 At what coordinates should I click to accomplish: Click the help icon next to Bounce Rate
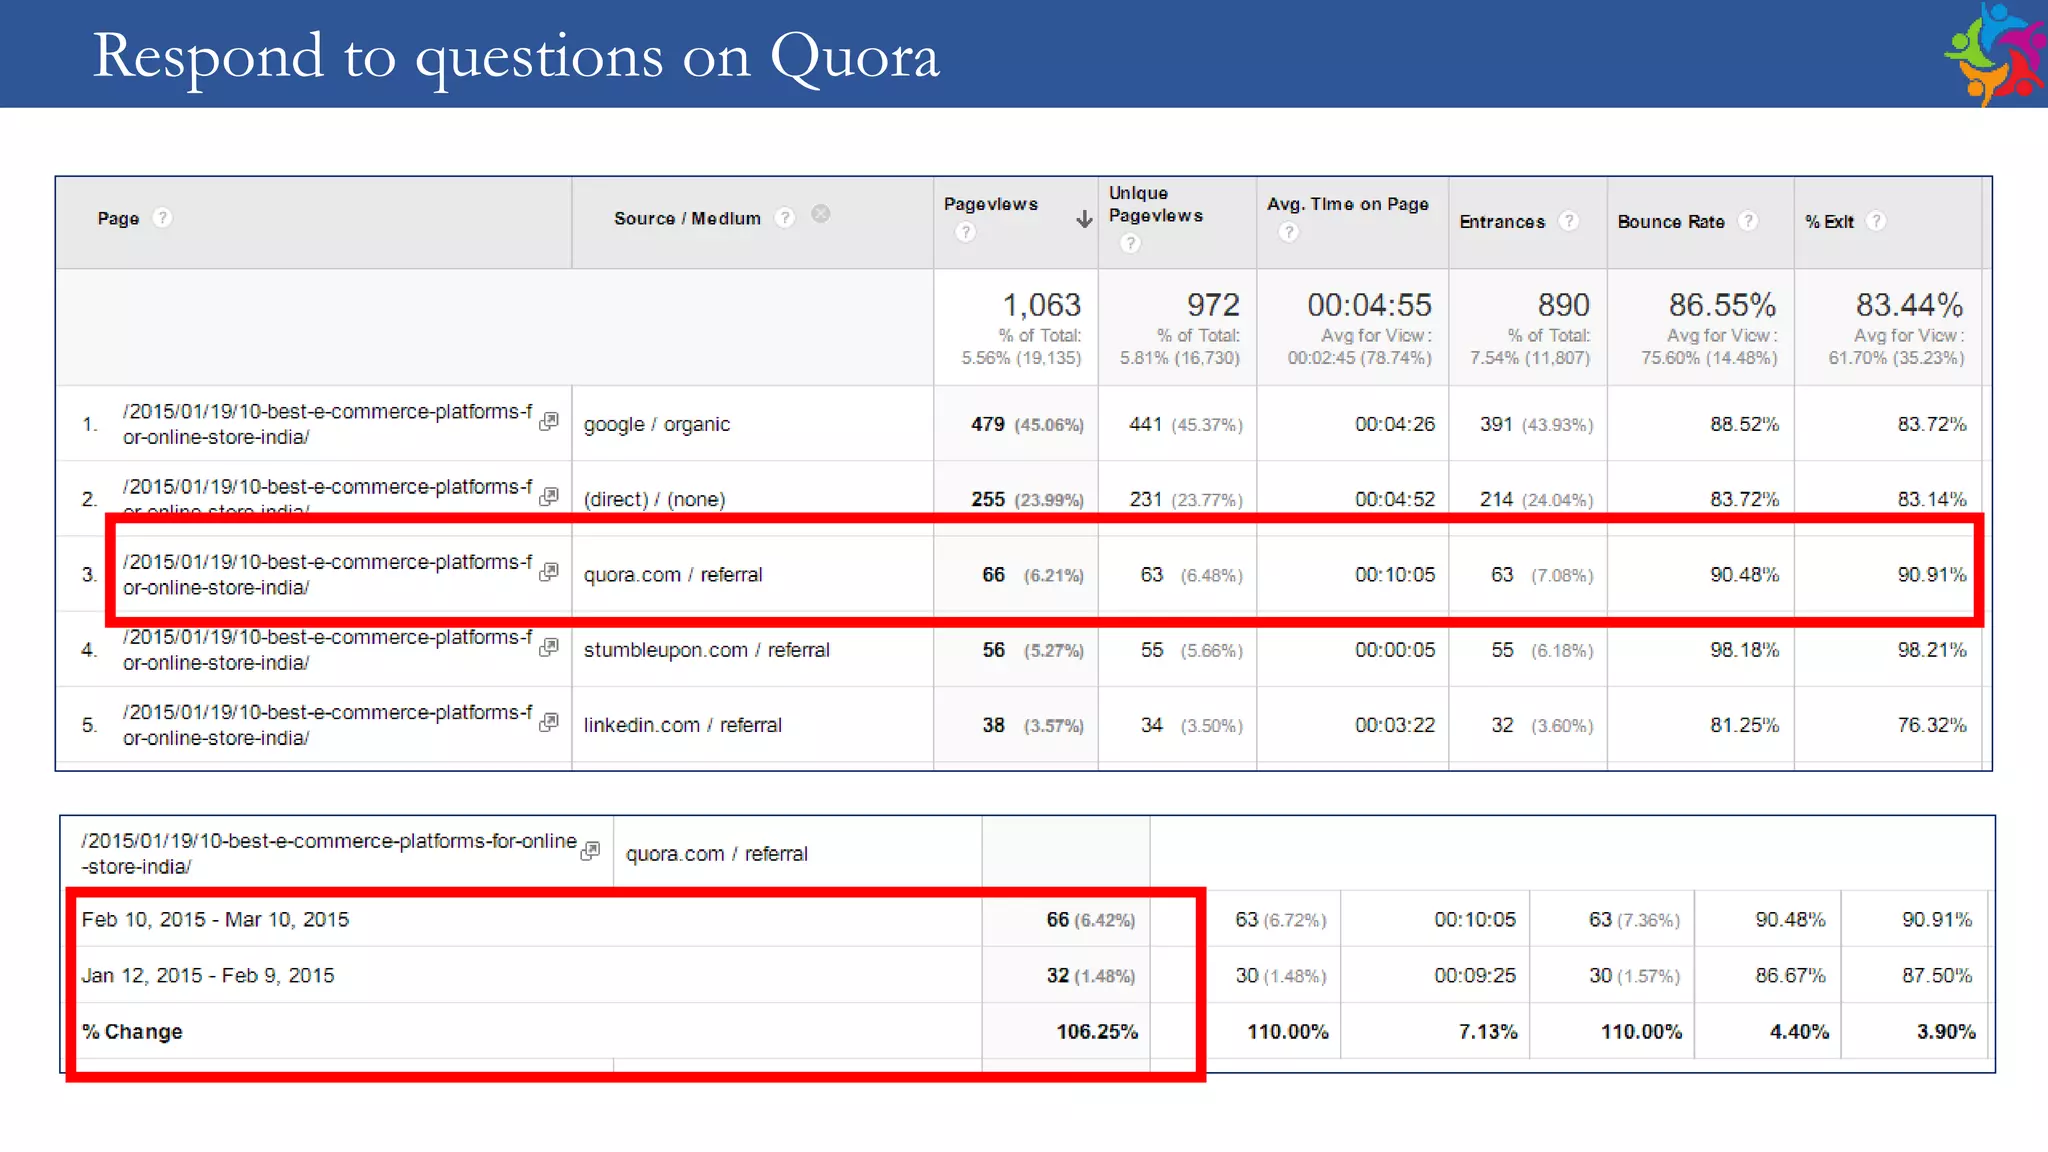(x=1748, y=221)
